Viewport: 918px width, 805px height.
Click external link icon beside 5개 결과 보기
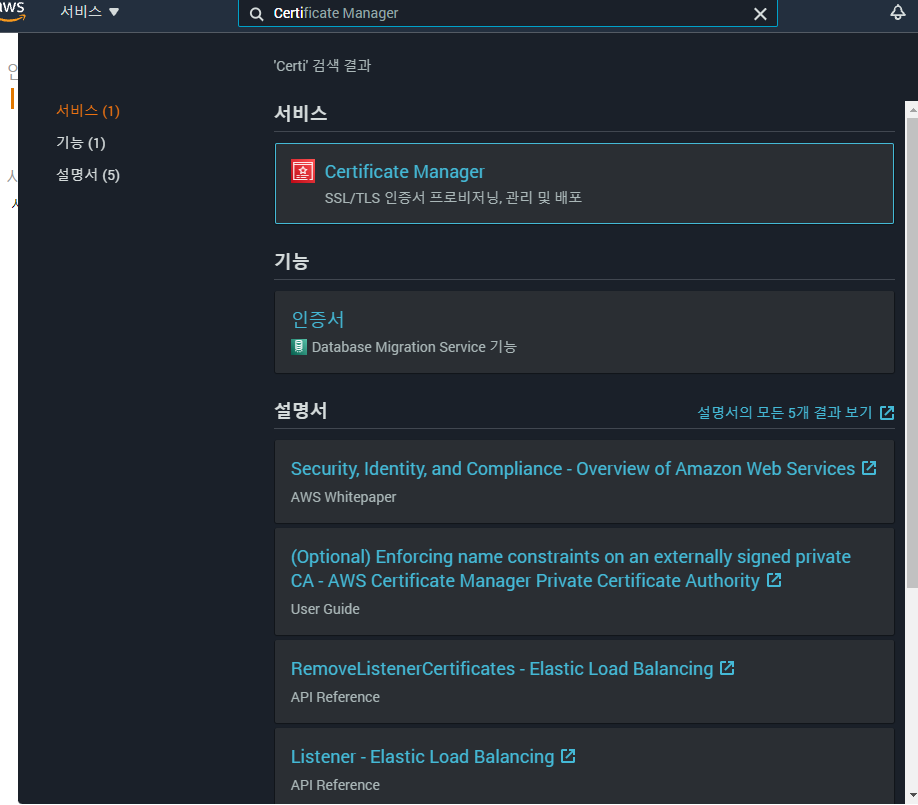887,413
